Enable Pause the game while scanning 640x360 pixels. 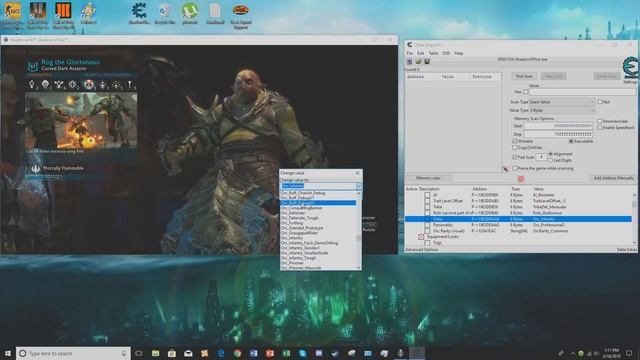click(515, 168)
